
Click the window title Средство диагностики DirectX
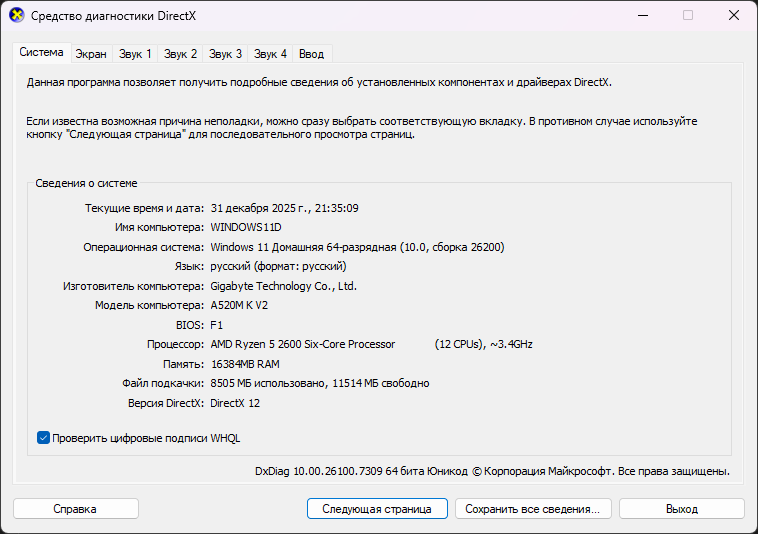(x=114, y=16)
